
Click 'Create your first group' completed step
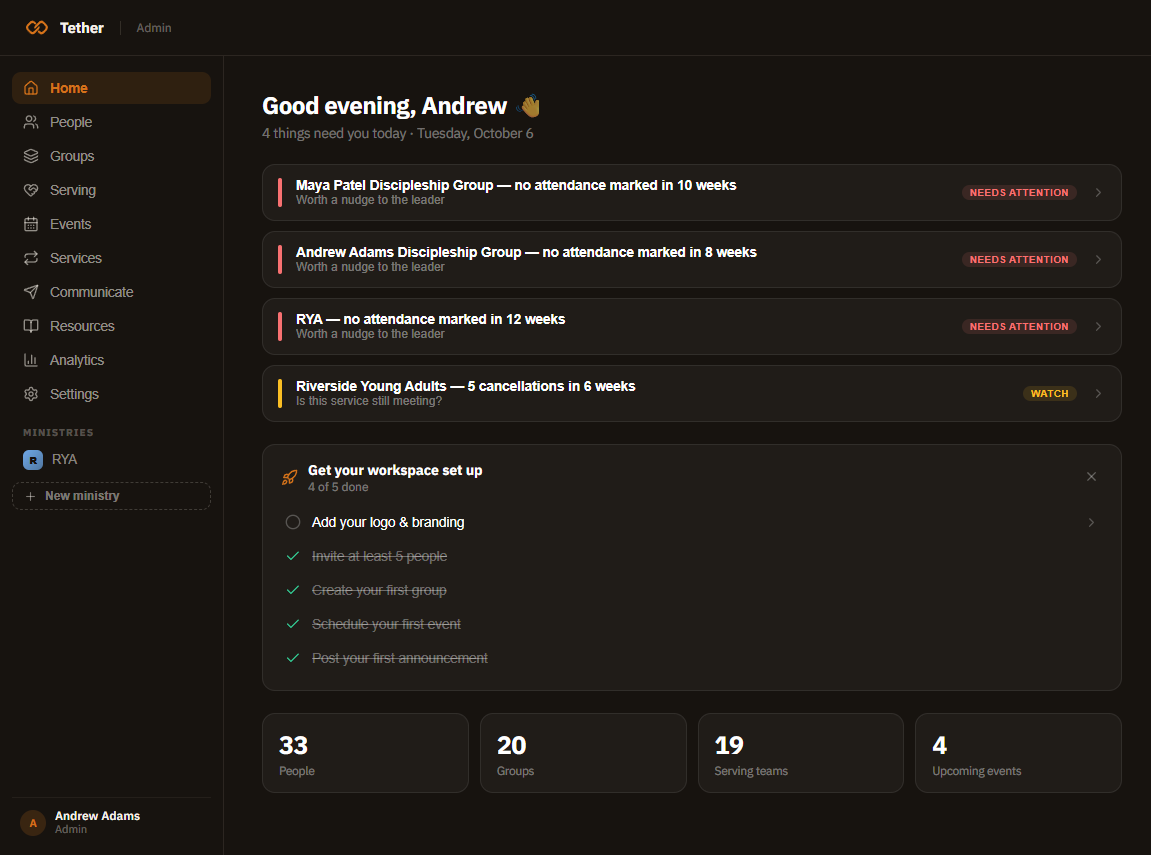point(379,590)
